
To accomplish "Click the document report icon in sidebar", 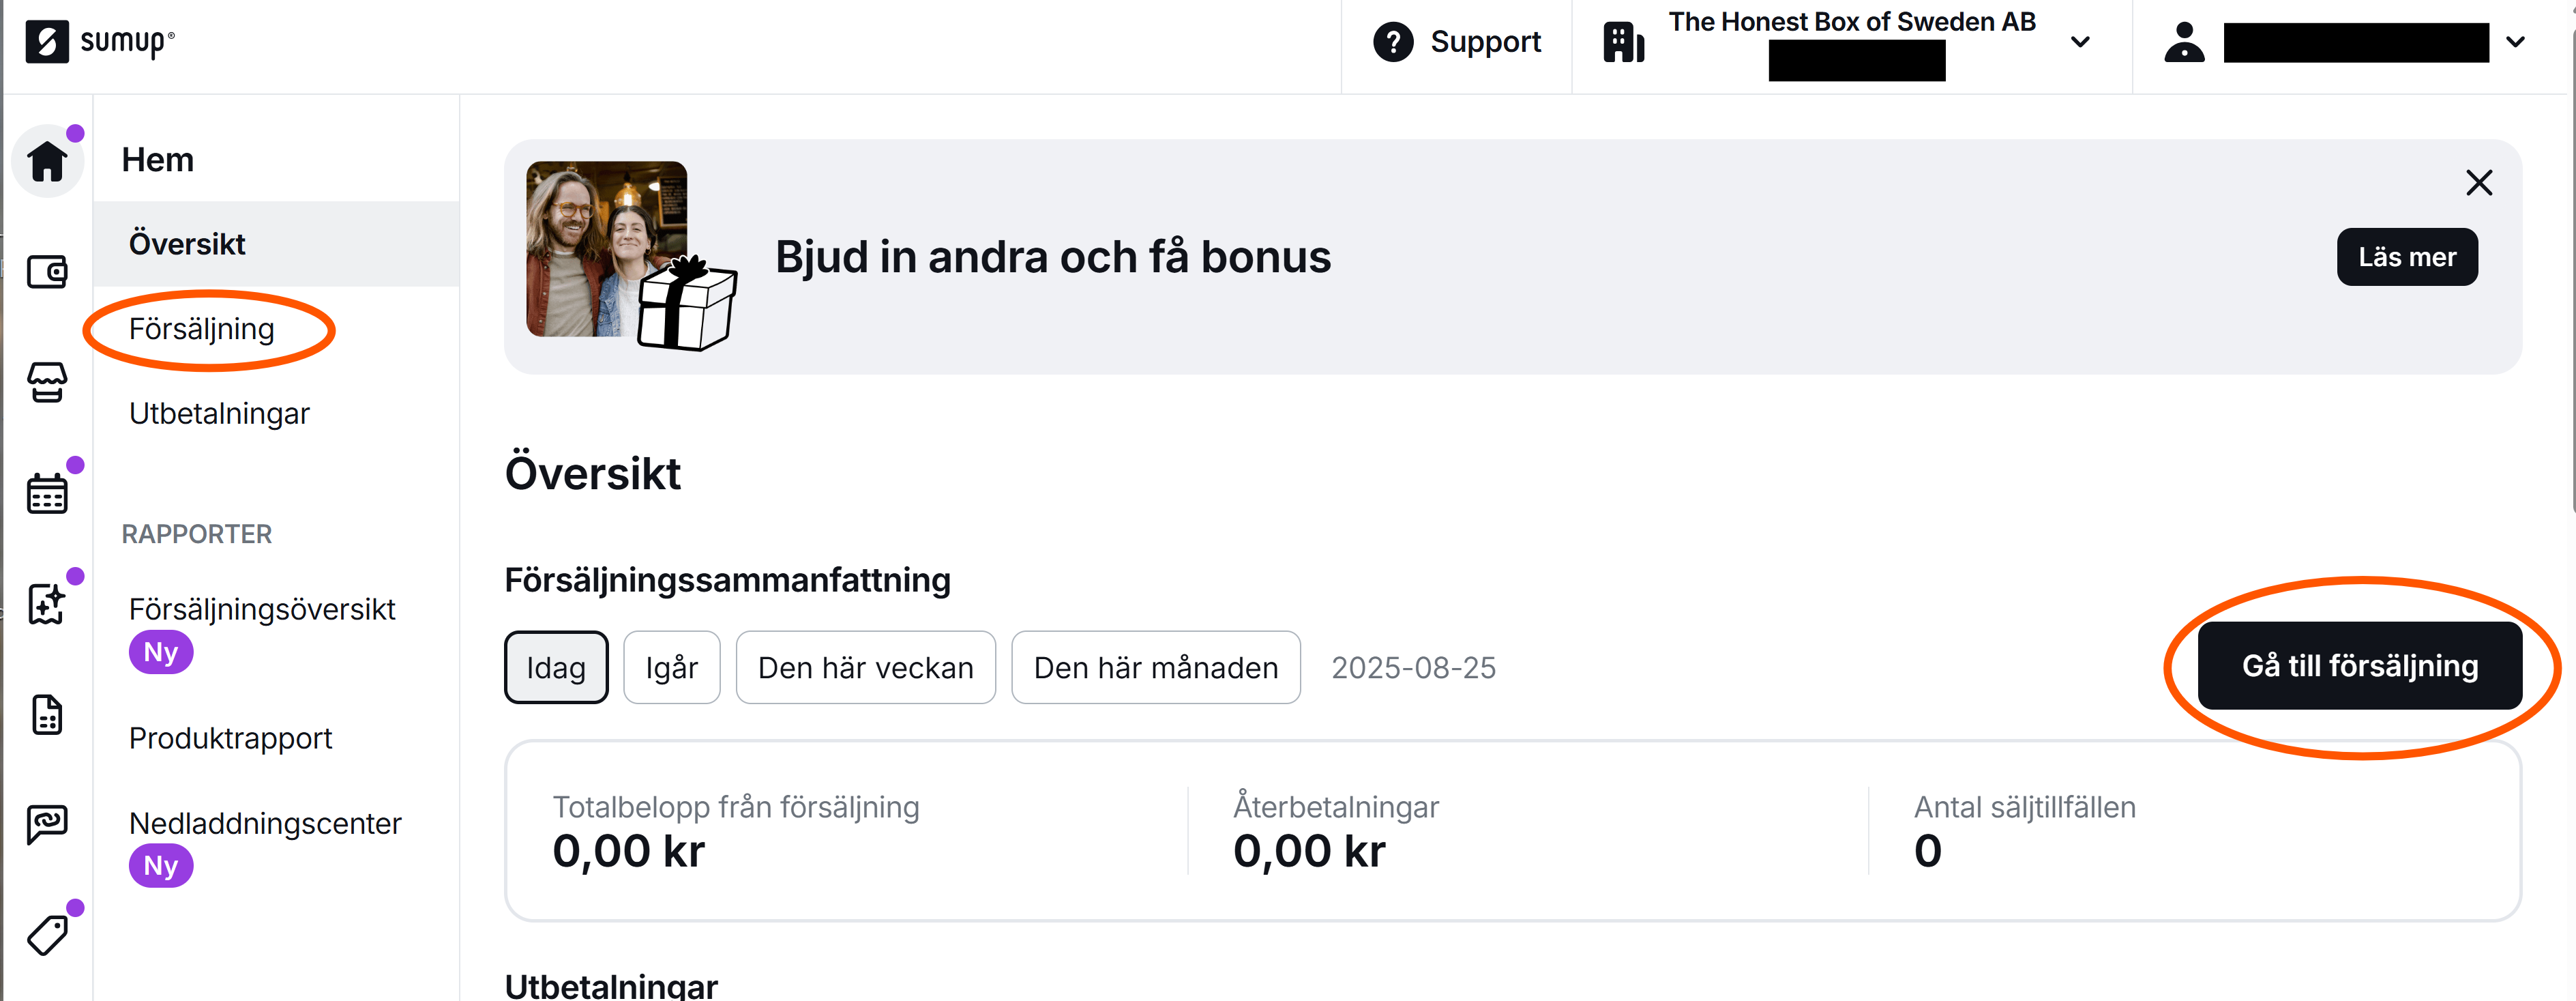I will (47, 715).
